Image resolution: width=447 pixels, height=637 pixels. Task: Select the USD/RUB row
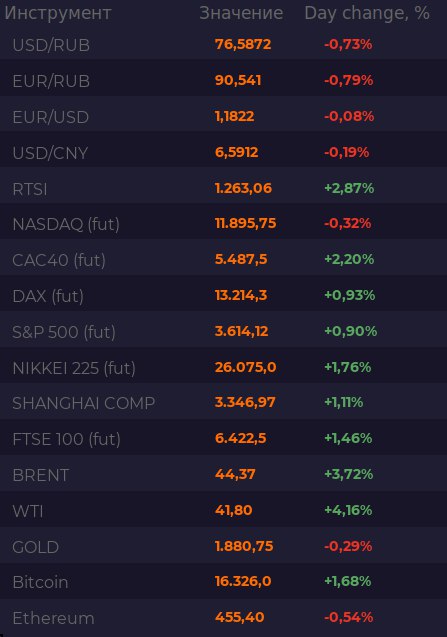[224, 44]
